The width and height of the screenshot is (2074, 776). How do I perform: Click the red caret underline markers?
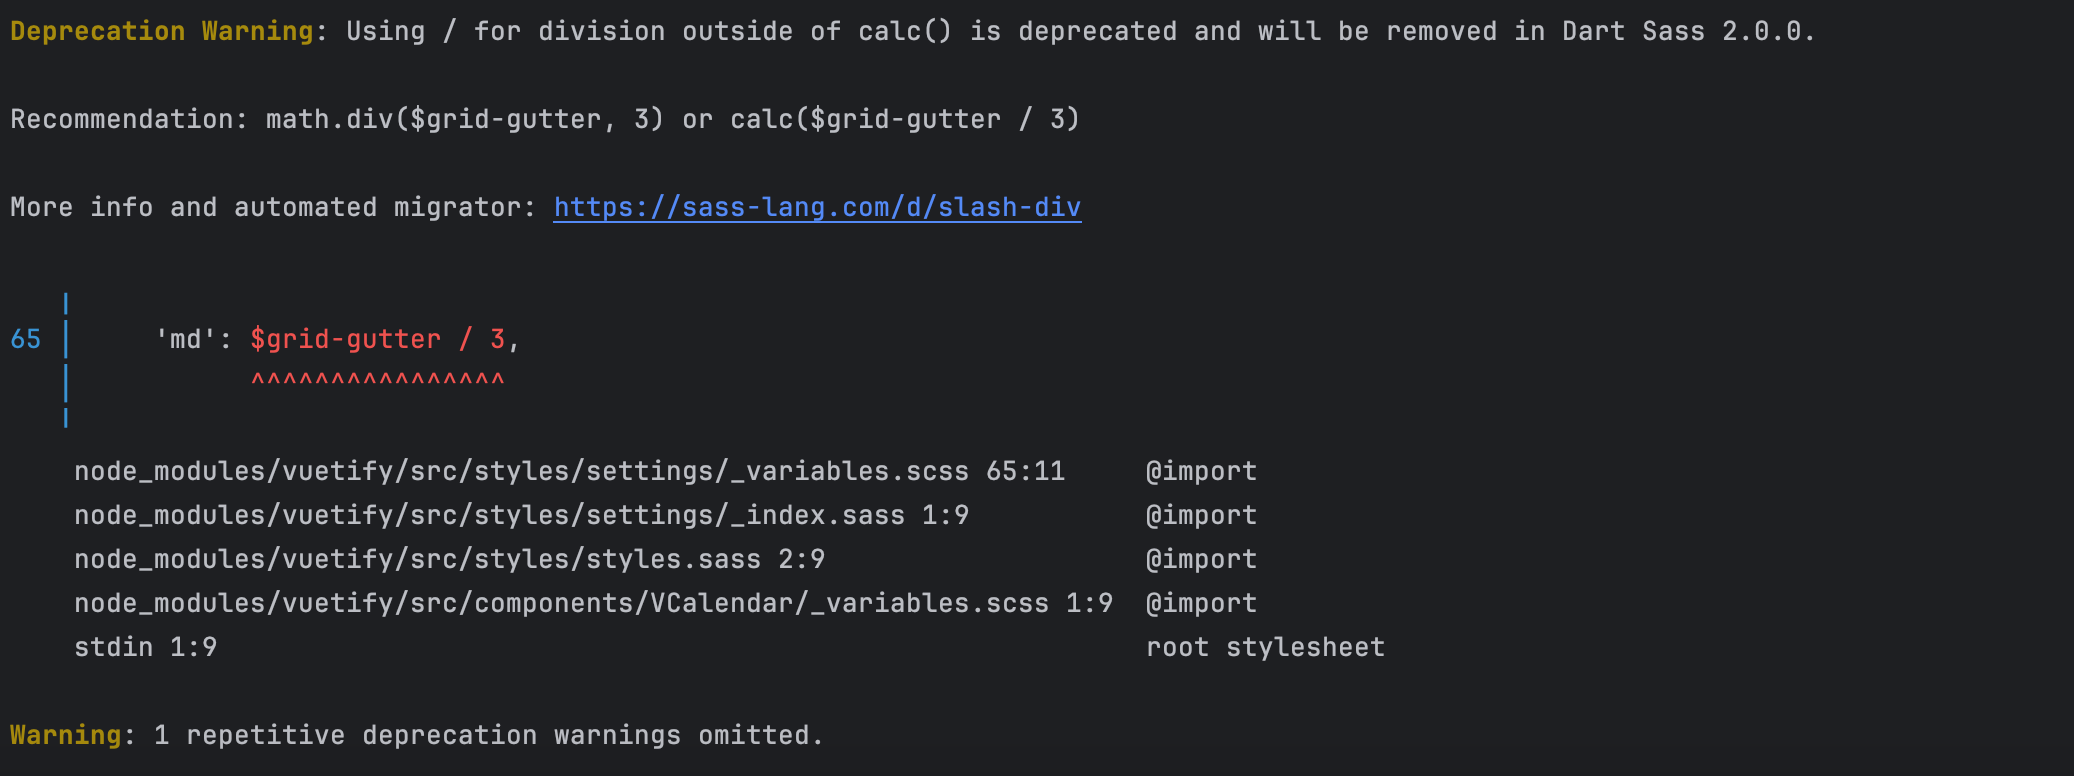tap(377, 381)
